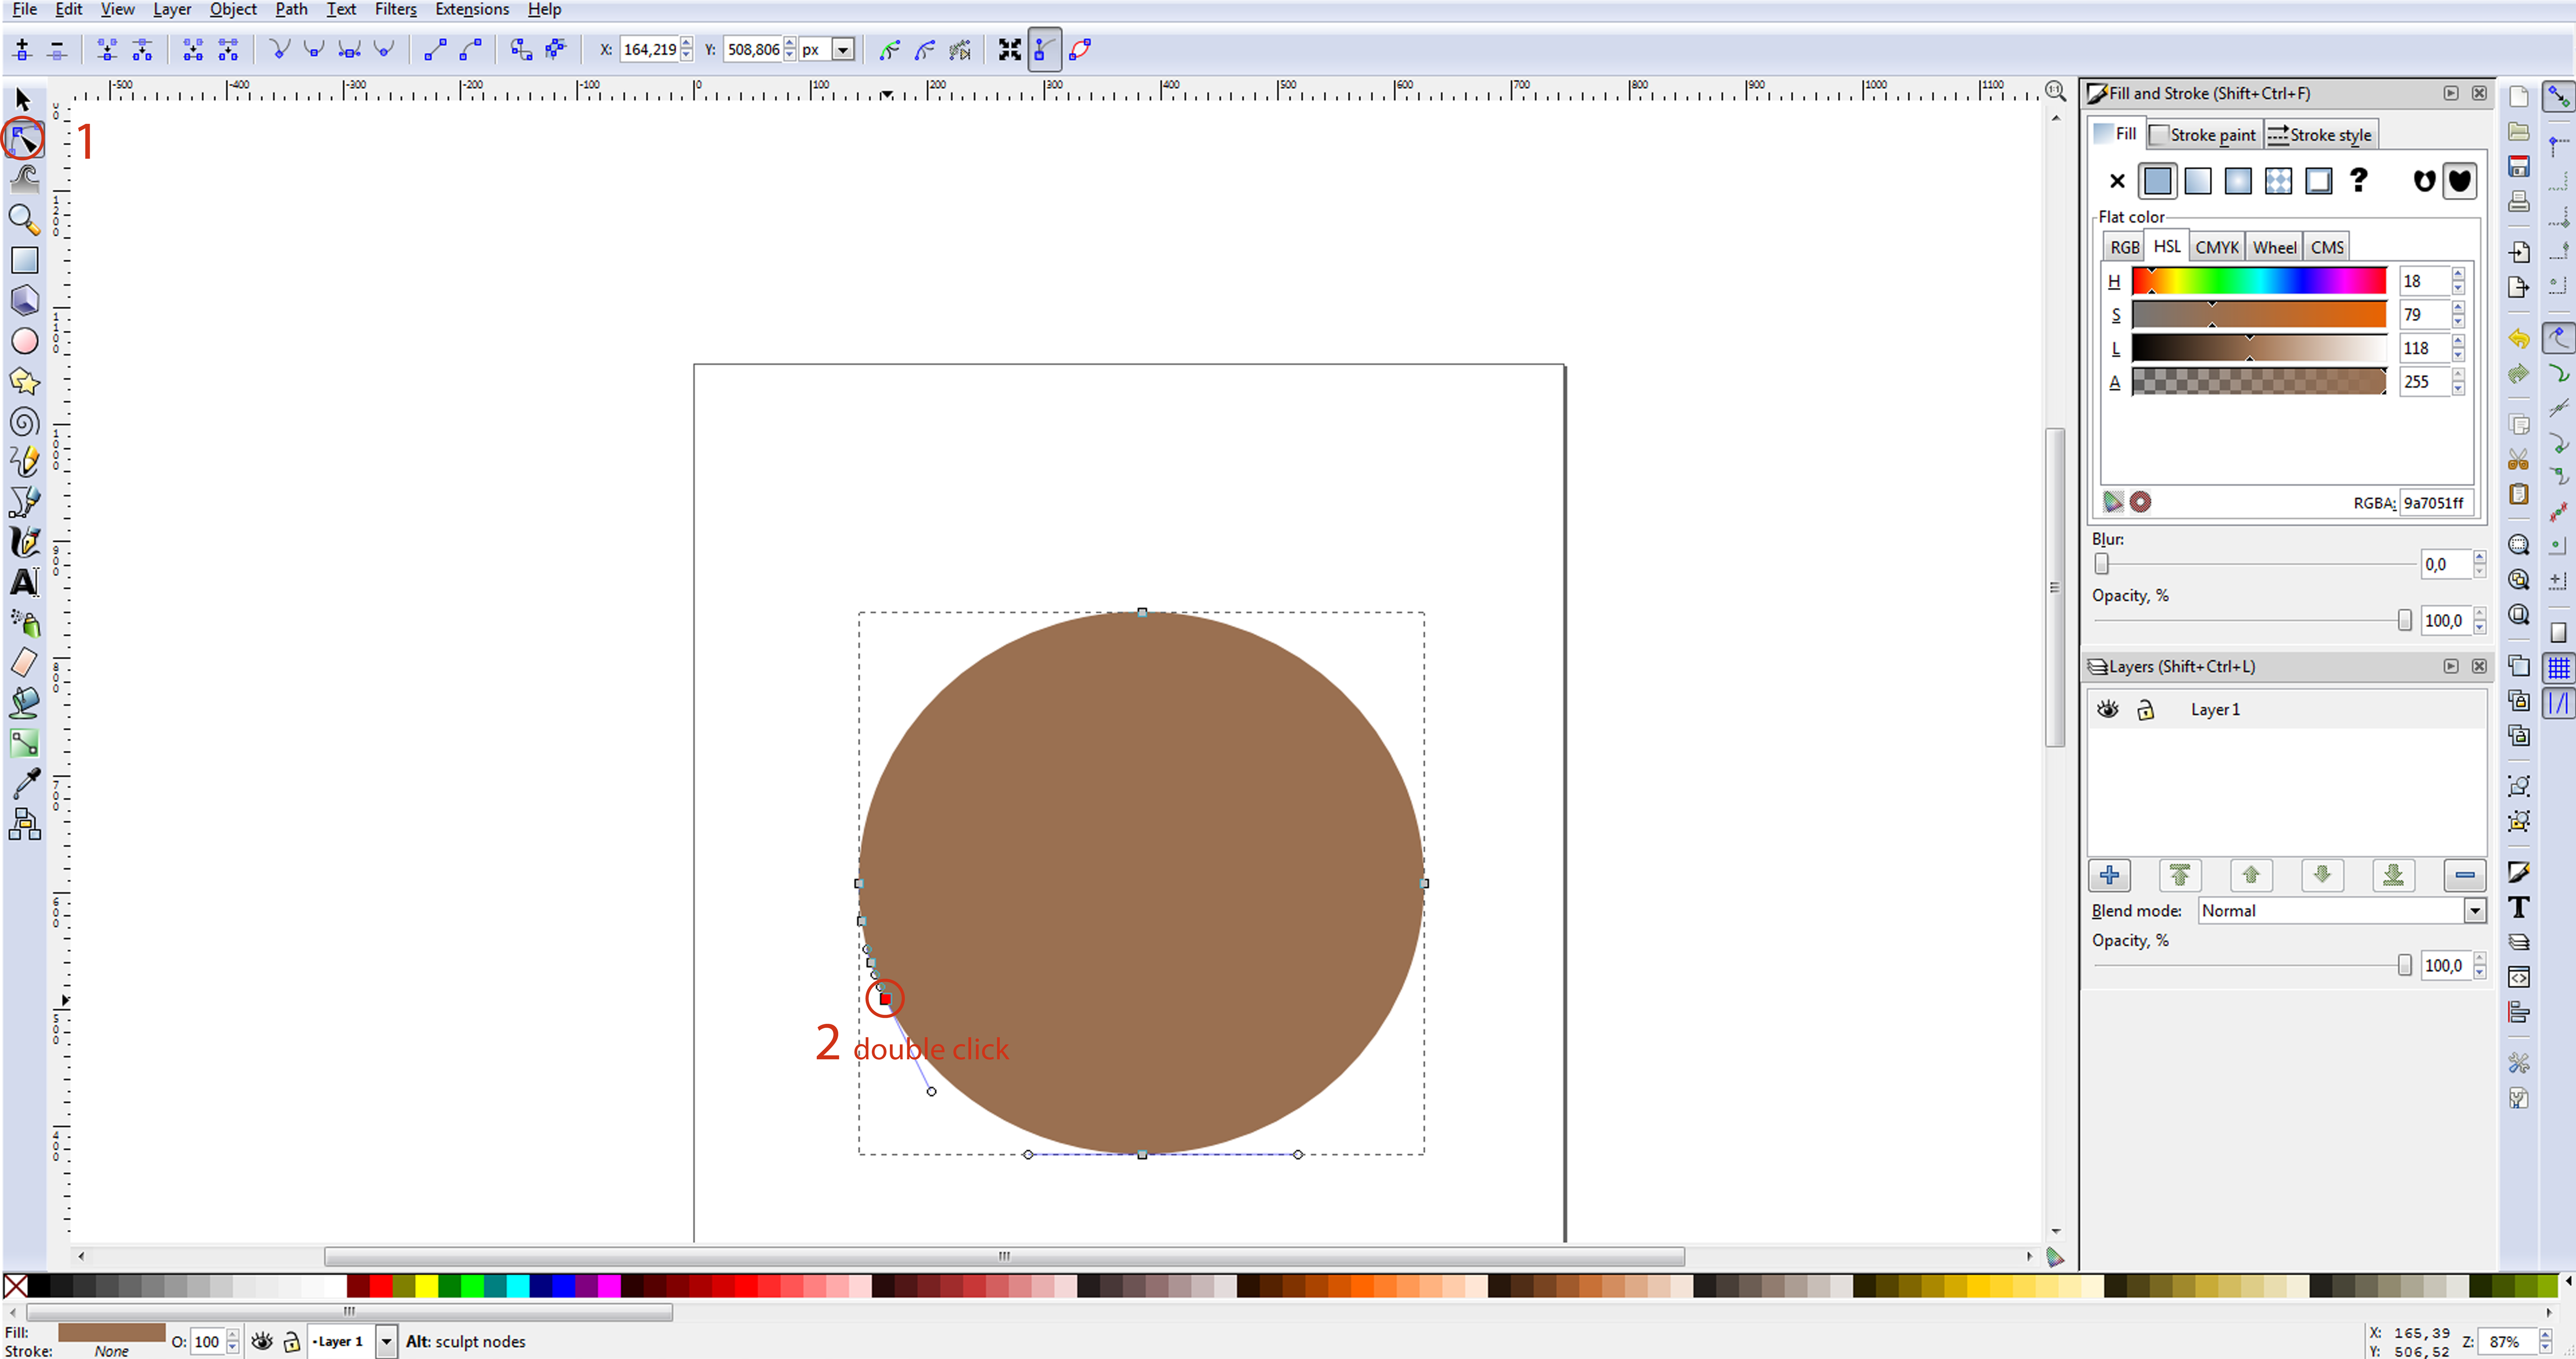Click the Save document icon

(2518, 167)
